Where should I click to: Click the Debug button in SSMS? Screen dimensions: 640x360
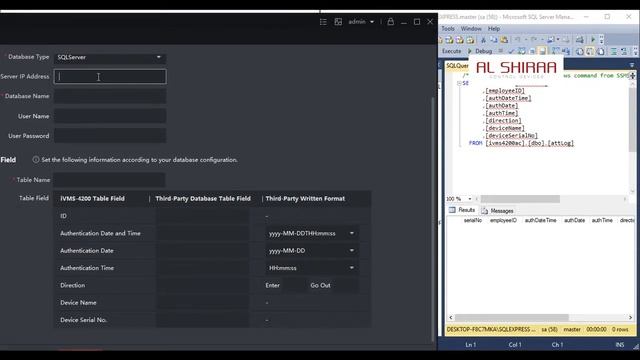(x=480, y=51)
